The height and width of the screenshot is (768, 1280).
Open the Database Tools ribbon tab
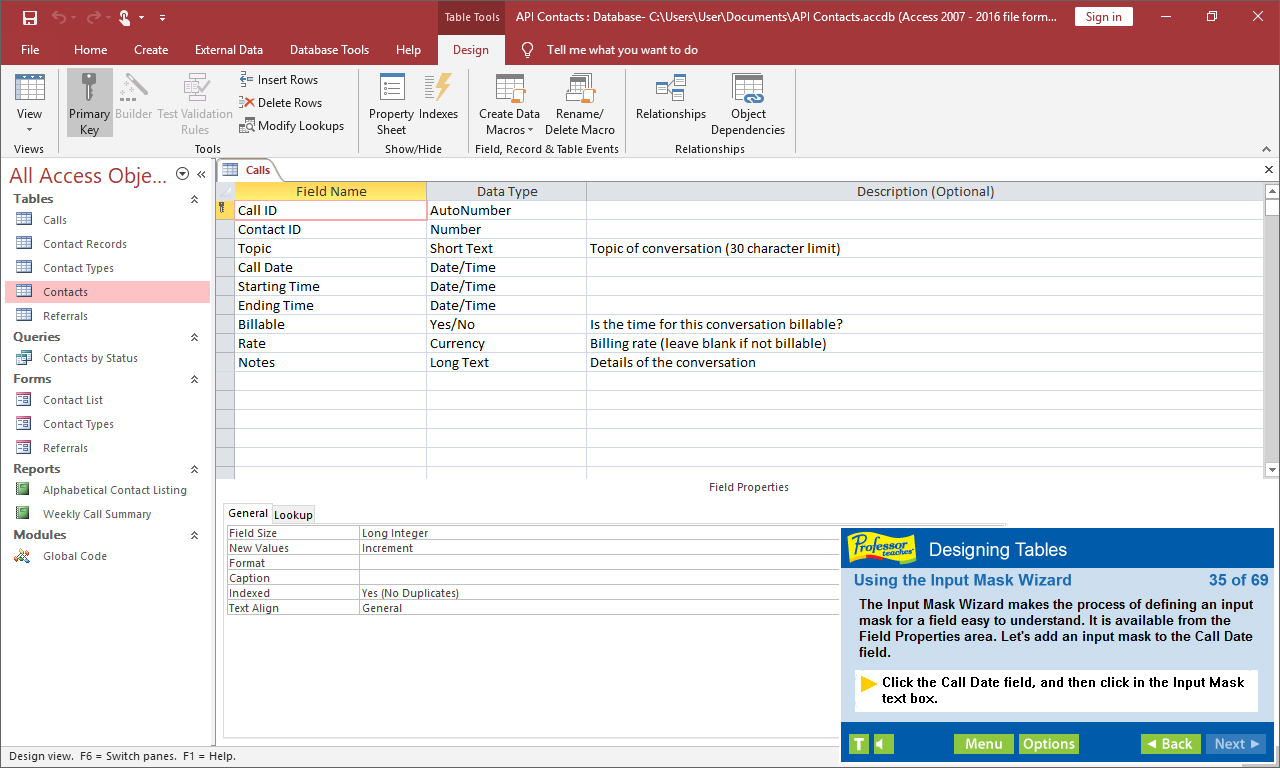(x=329, y=49)
